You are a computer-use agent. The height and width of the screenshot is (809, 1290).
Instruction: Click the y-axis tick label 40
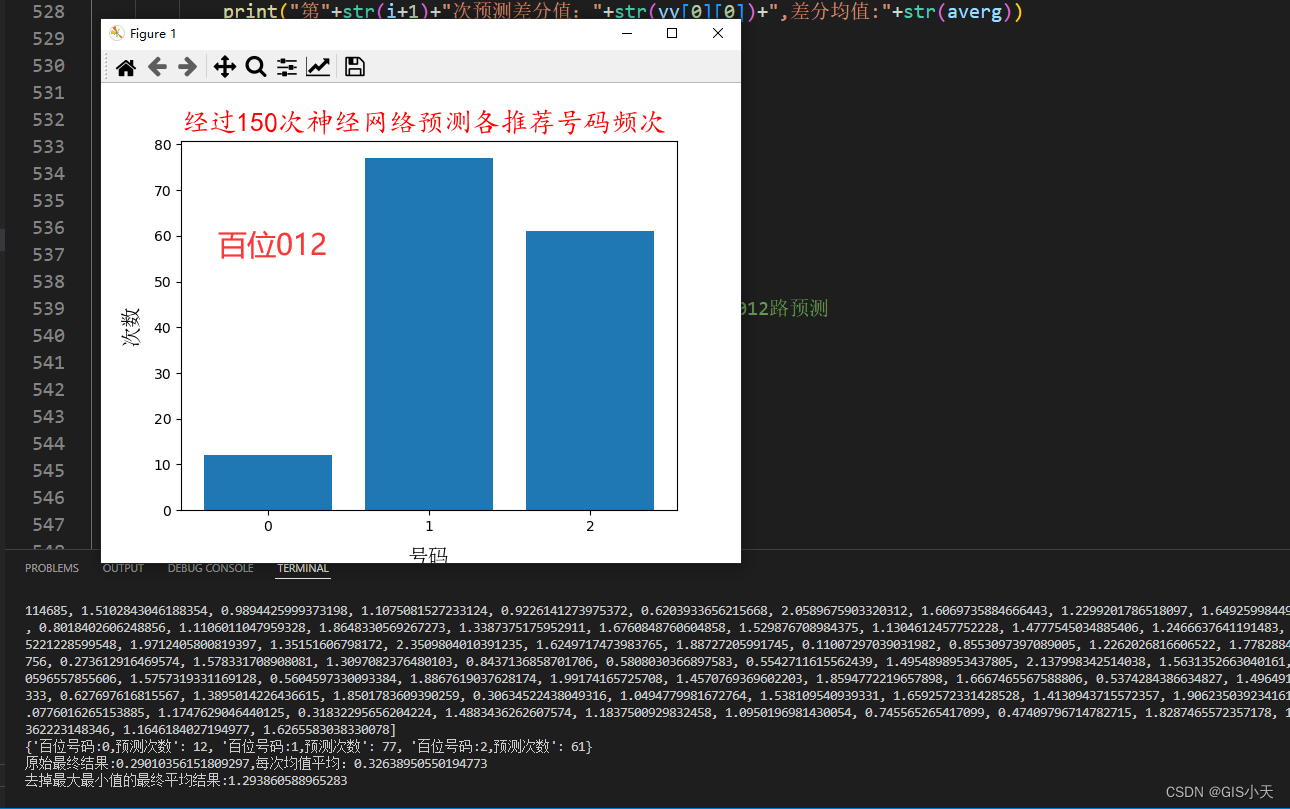[x=164, y=327]
